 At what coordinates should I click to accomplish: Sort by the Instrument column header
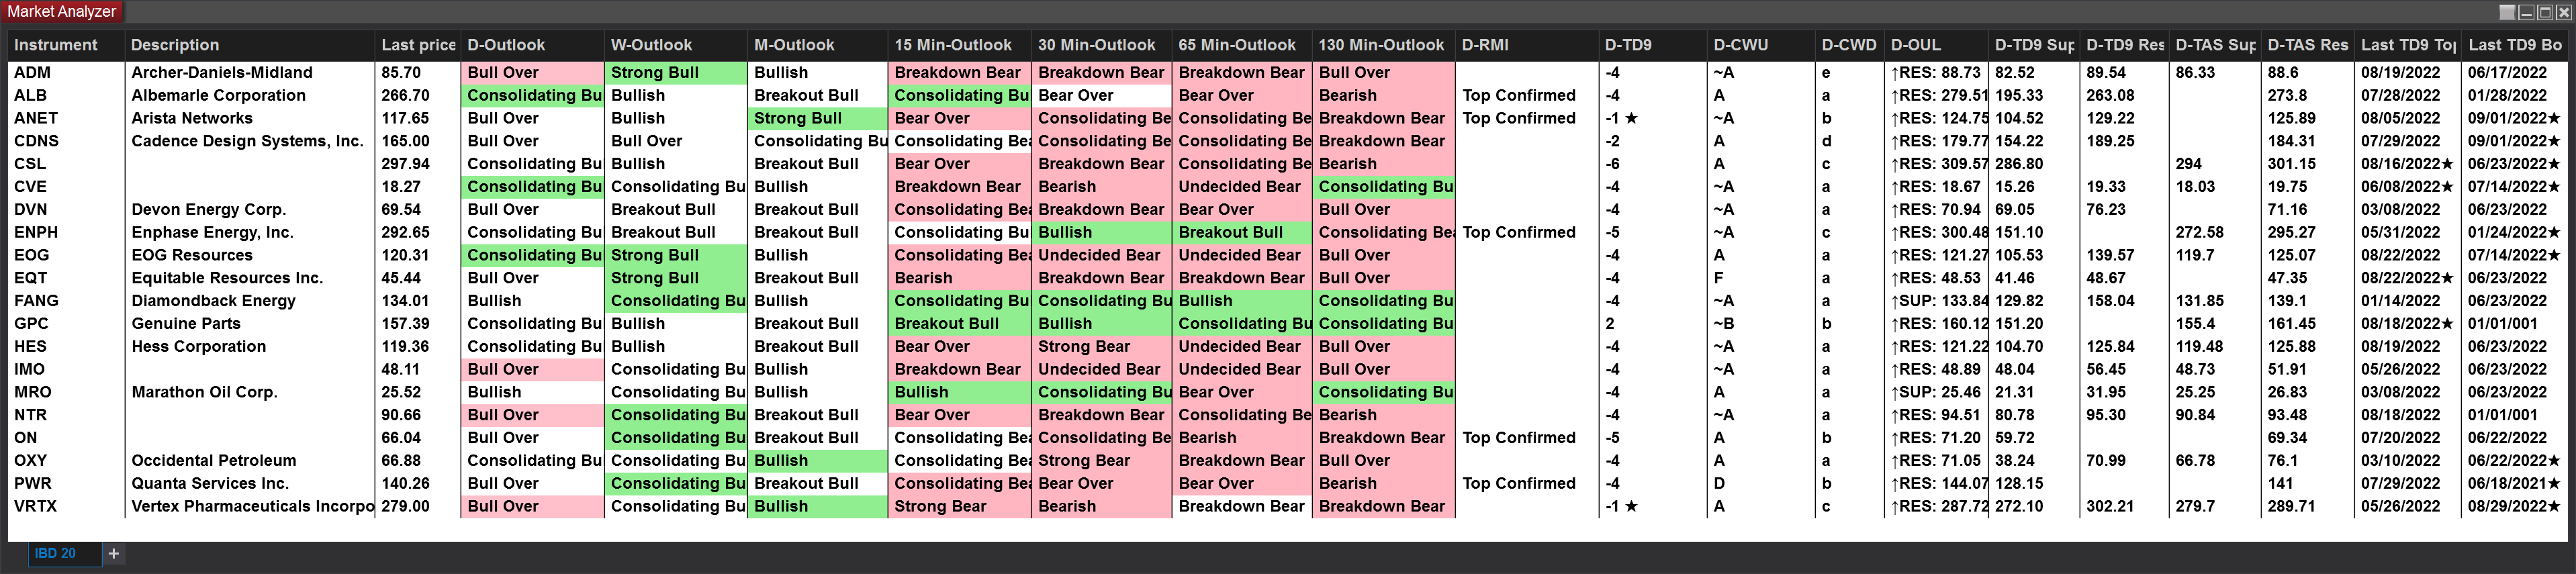coord(66,45)
